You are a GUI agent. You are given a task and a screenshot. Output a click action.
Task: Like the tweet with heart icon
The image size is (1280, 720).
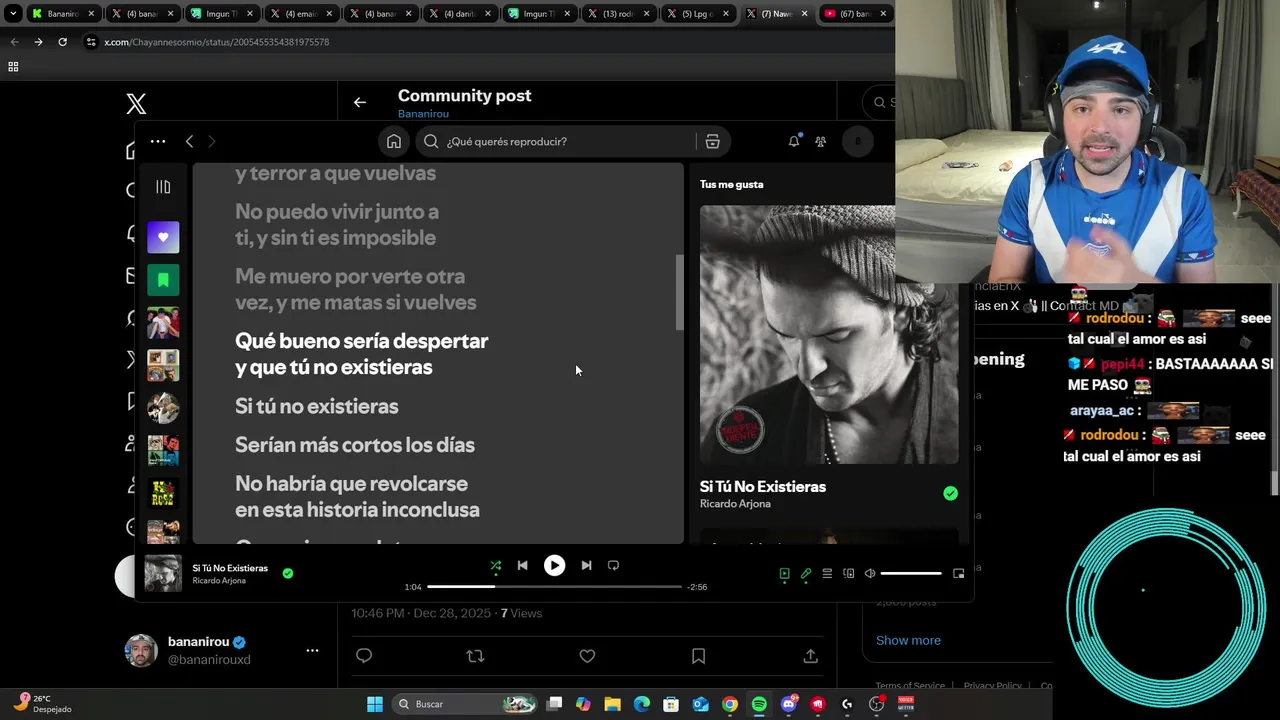(x=587, y=656)
